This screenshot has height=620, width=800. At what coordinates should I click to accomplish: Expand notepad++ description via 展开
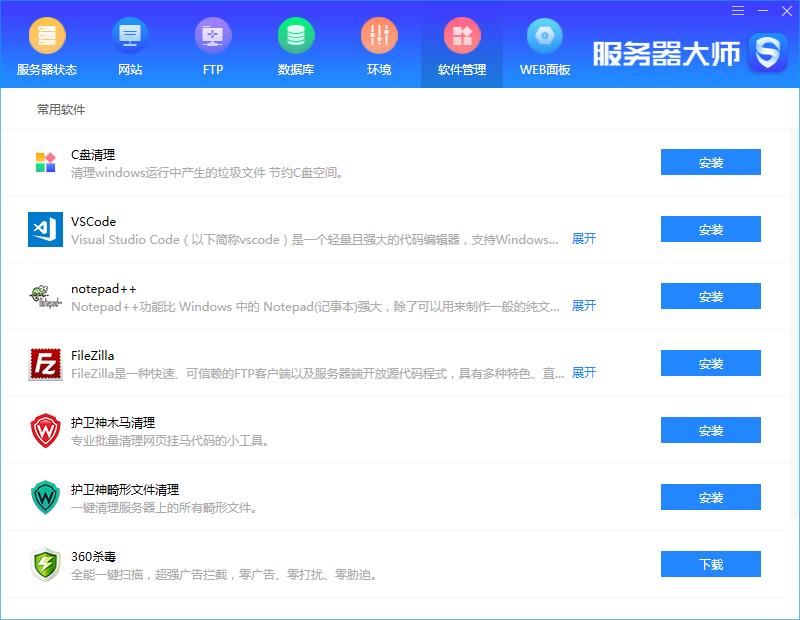(x=584, y=305)
